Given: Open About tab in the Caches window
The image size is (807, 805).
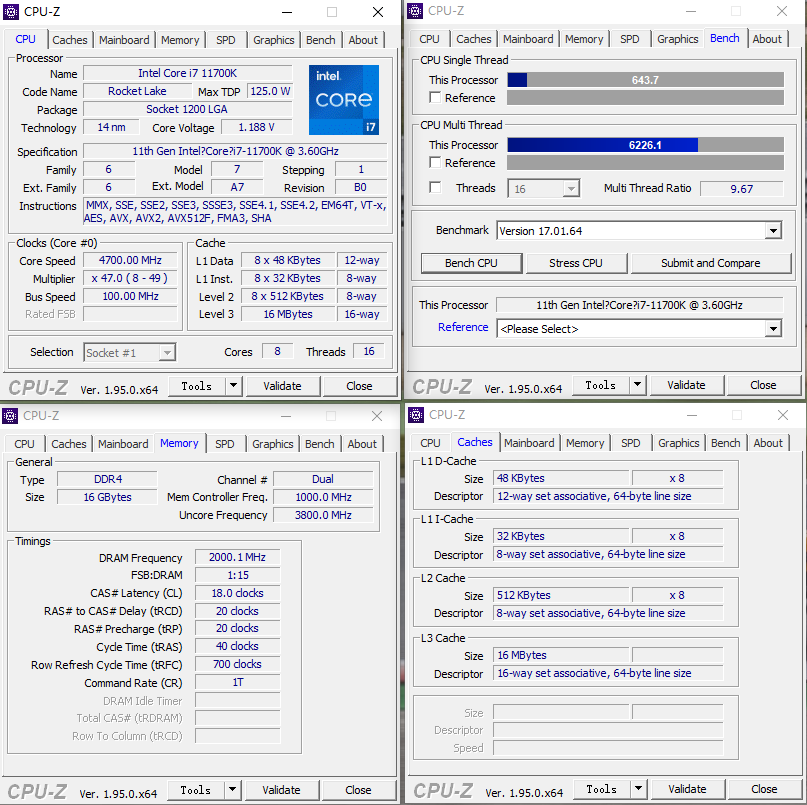Looking at the screenshot, I should [x=768, y=443].
